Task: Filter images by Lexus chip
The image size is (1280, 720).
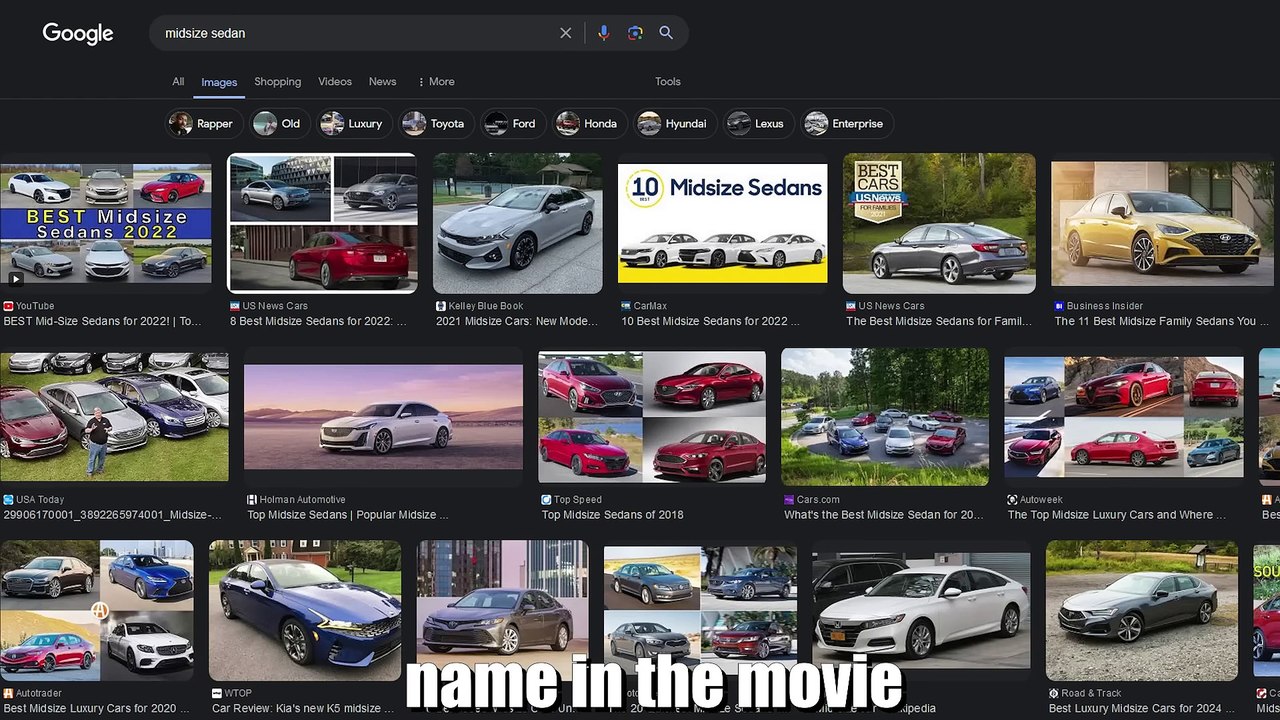Action: coord(758,124)
